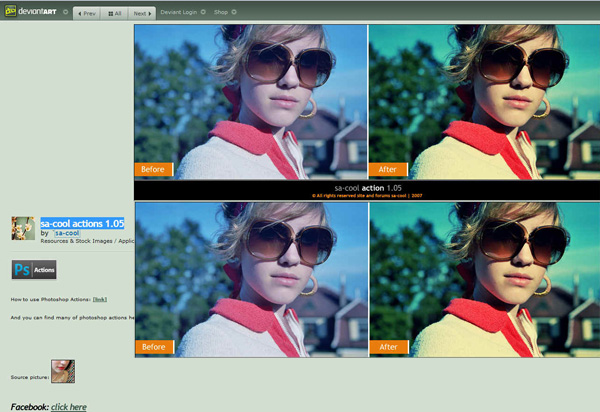This screenshot has height=412, width=600.
Task: Click the sa-cool action 1.05 banner text
Action: click(368, 188)
